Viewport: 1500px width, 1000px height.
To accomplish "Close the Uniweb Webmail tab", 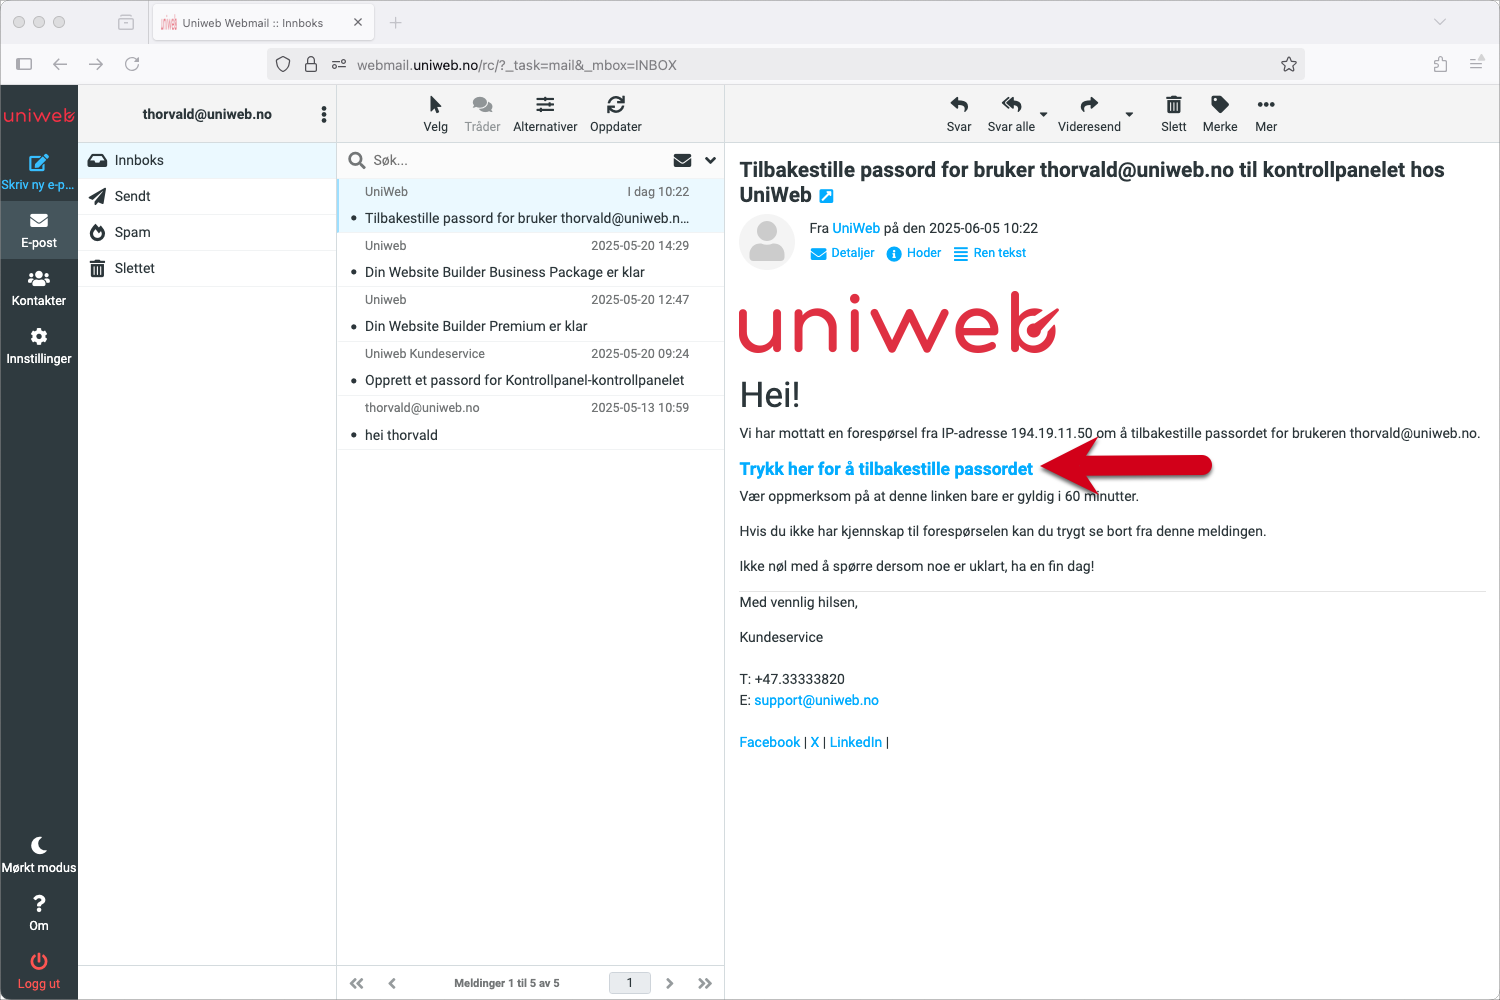I will click(x=358, y=22).
